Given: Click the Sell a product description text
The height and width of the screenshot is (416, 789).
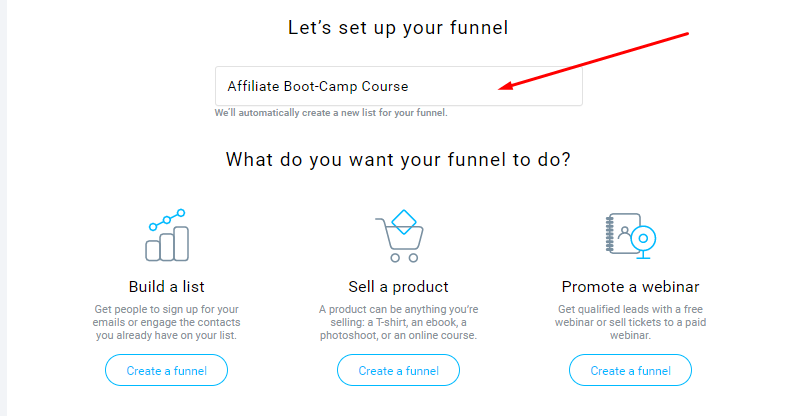Looking at the screenshot, I should (x=398, y=322).
